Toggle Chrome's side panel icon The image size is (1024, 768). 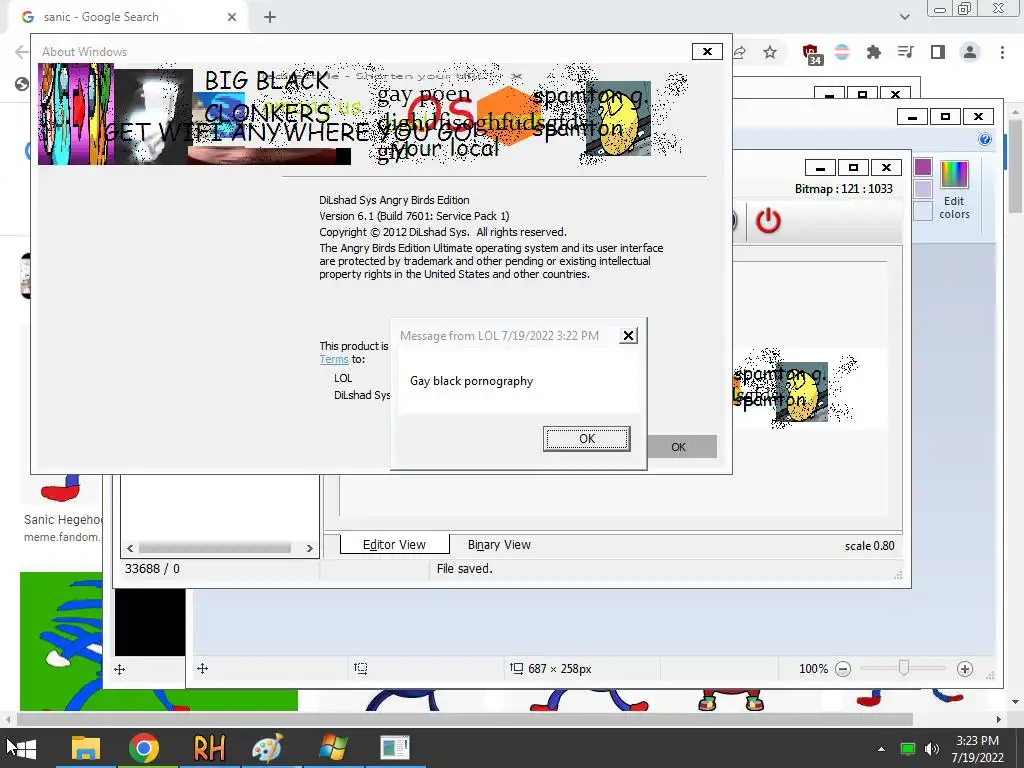(x=938, y=52)
